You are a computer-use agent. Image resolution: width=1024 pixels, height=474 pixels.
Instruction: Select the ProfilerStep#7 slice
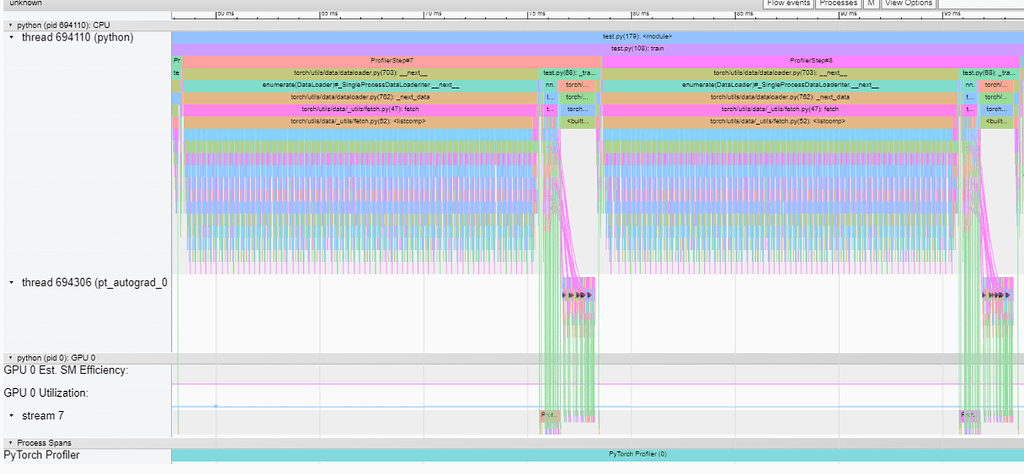click(392, 61)
